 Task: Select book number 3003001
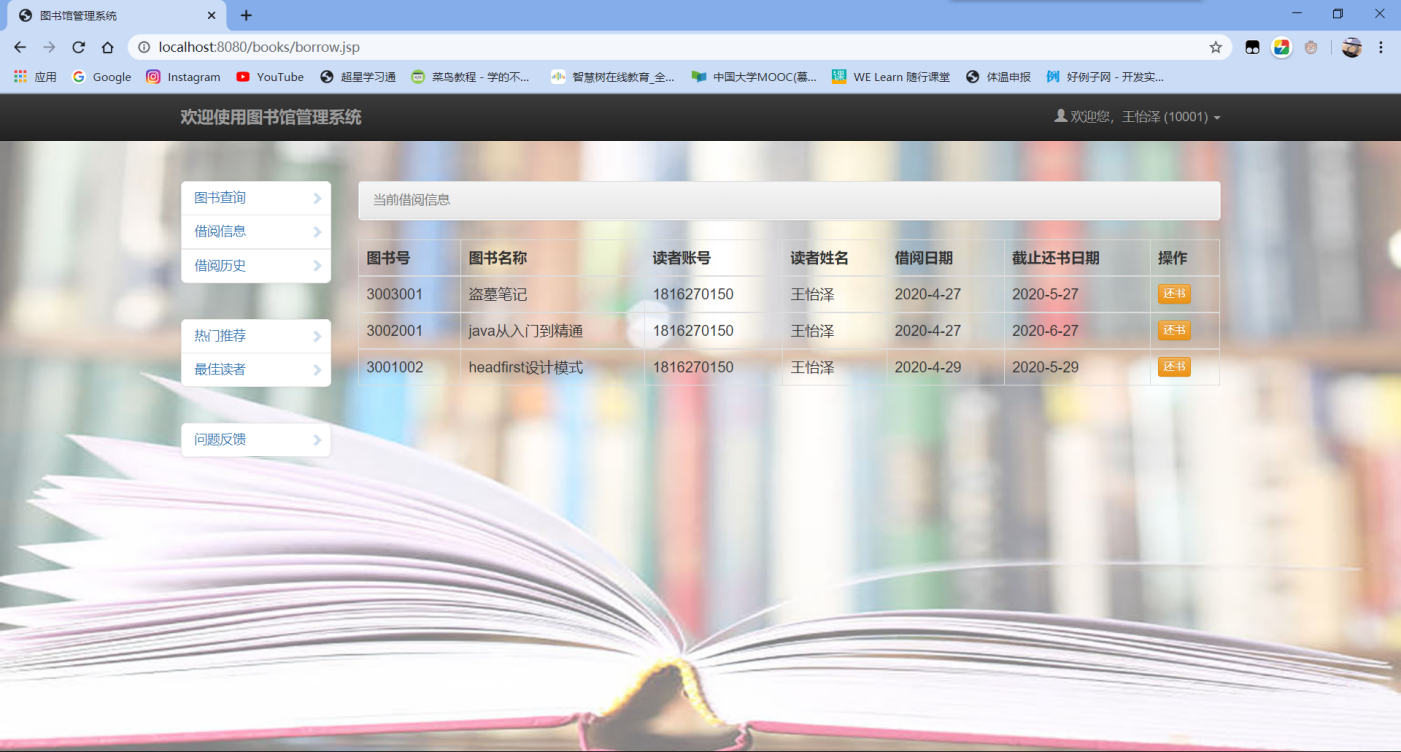click(x=395, y=295)
